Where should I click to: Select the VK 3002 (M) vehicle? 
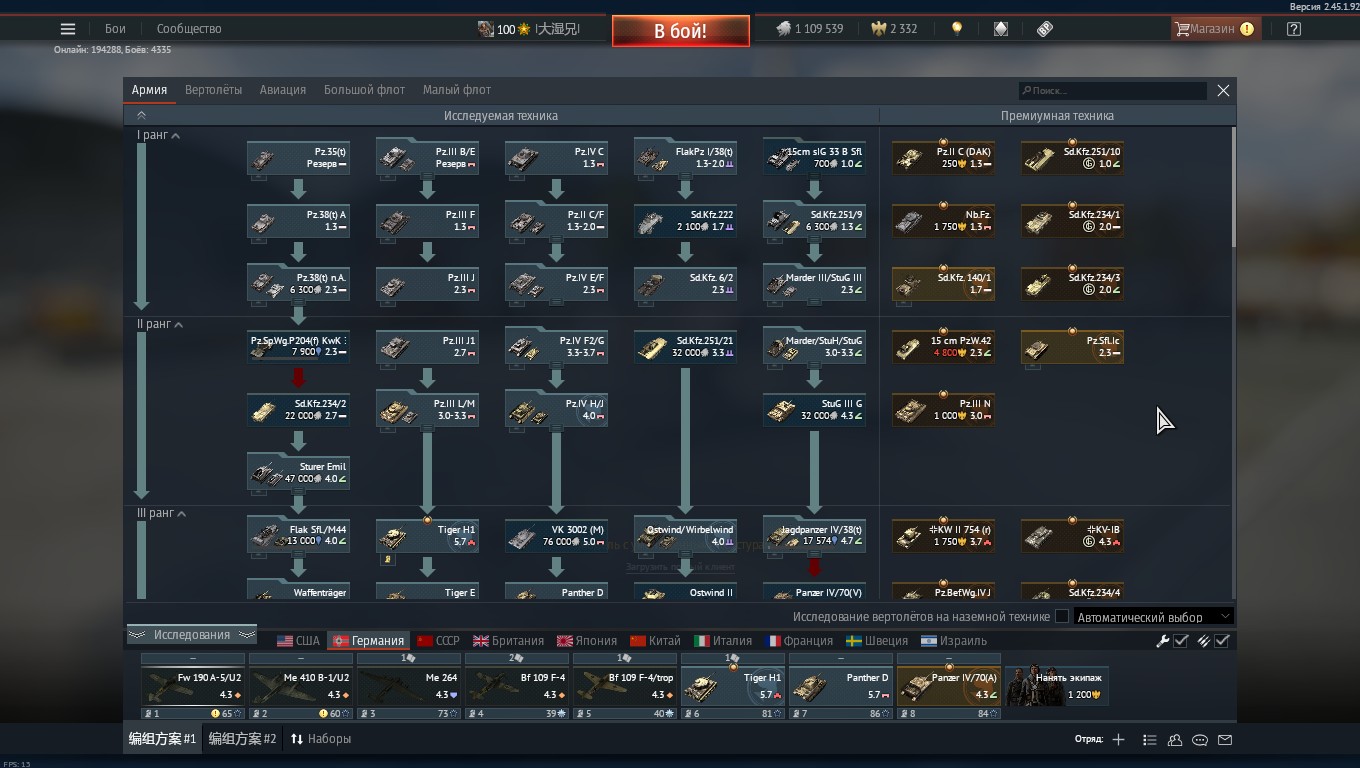(556, 536)
